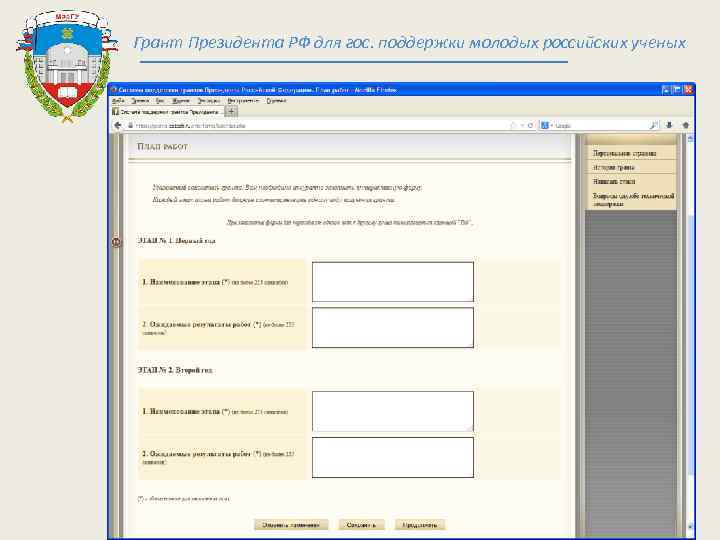Click the home icon in Firefox toolbar
Screen dimensions: 720x540
click(x=686, y=125)
